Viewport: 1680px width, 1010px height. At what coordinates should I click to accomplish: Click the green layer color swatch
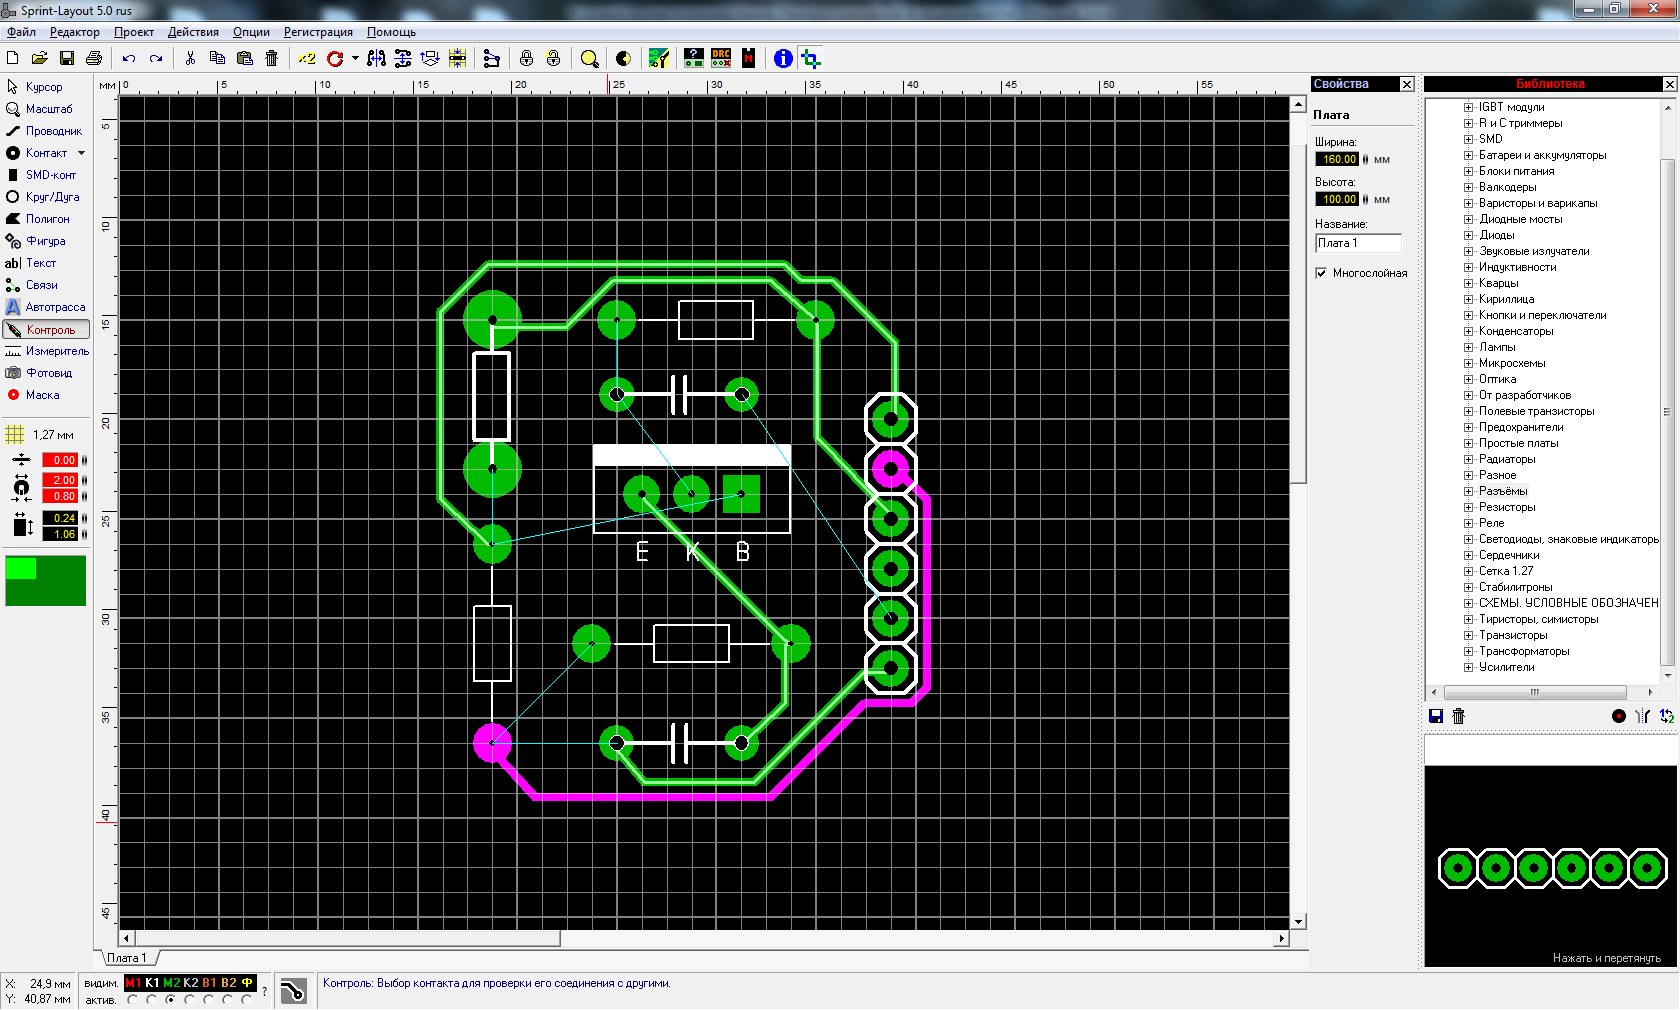[x=45, y=581]
